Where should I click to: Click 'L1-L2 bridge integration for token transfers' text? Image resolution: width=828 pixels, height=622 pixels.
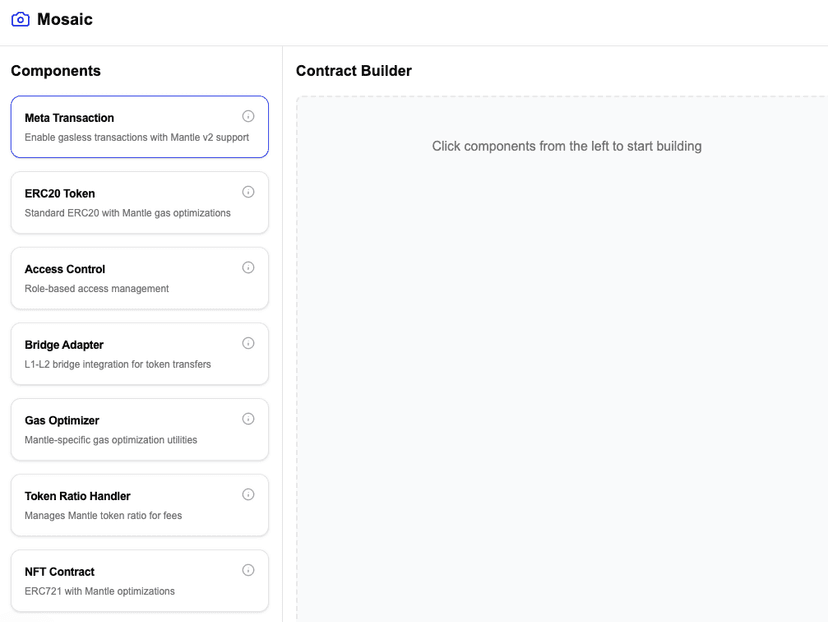118,364
